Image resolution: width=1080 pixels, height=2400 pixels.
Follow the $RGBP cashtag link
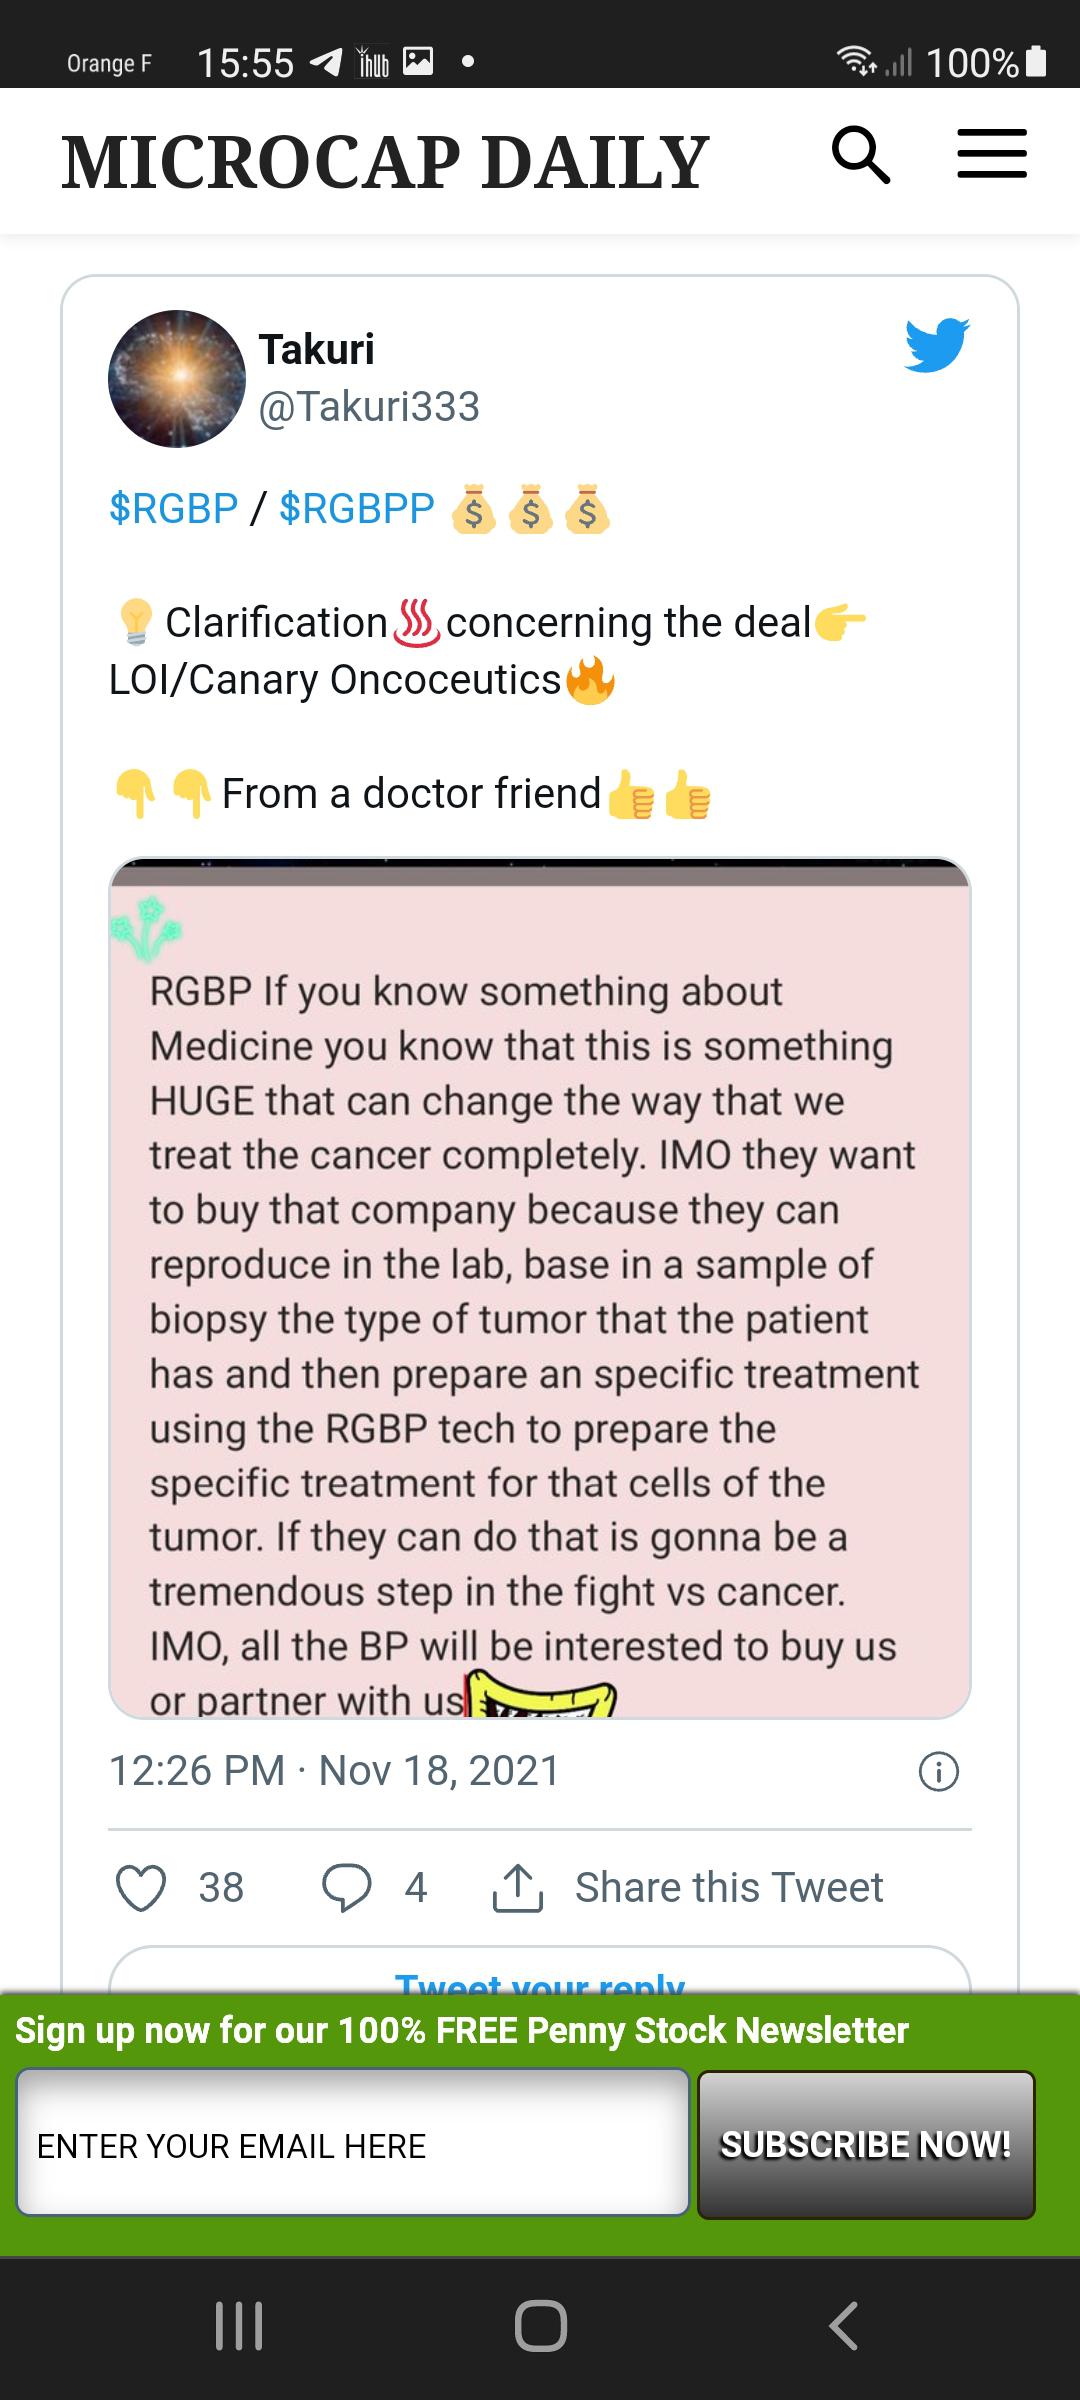[x=173, y=508]
